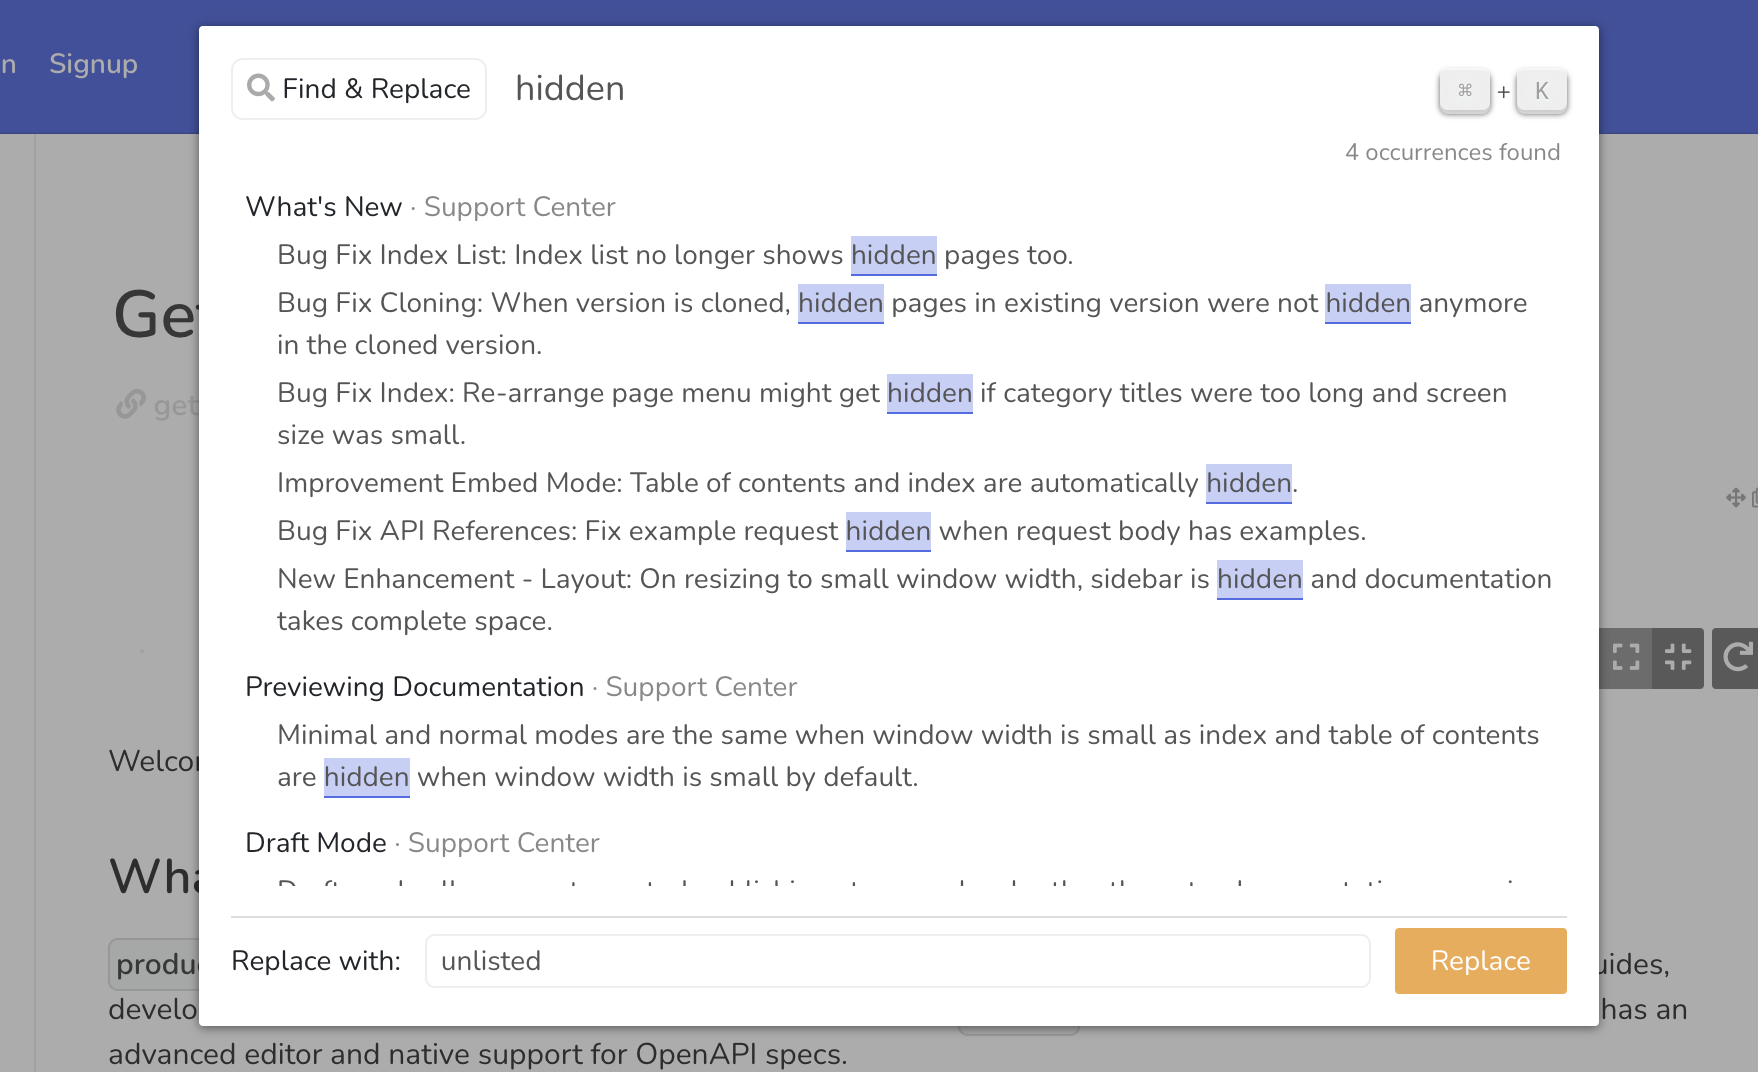Click the permalink chain icon

(131, 405)
